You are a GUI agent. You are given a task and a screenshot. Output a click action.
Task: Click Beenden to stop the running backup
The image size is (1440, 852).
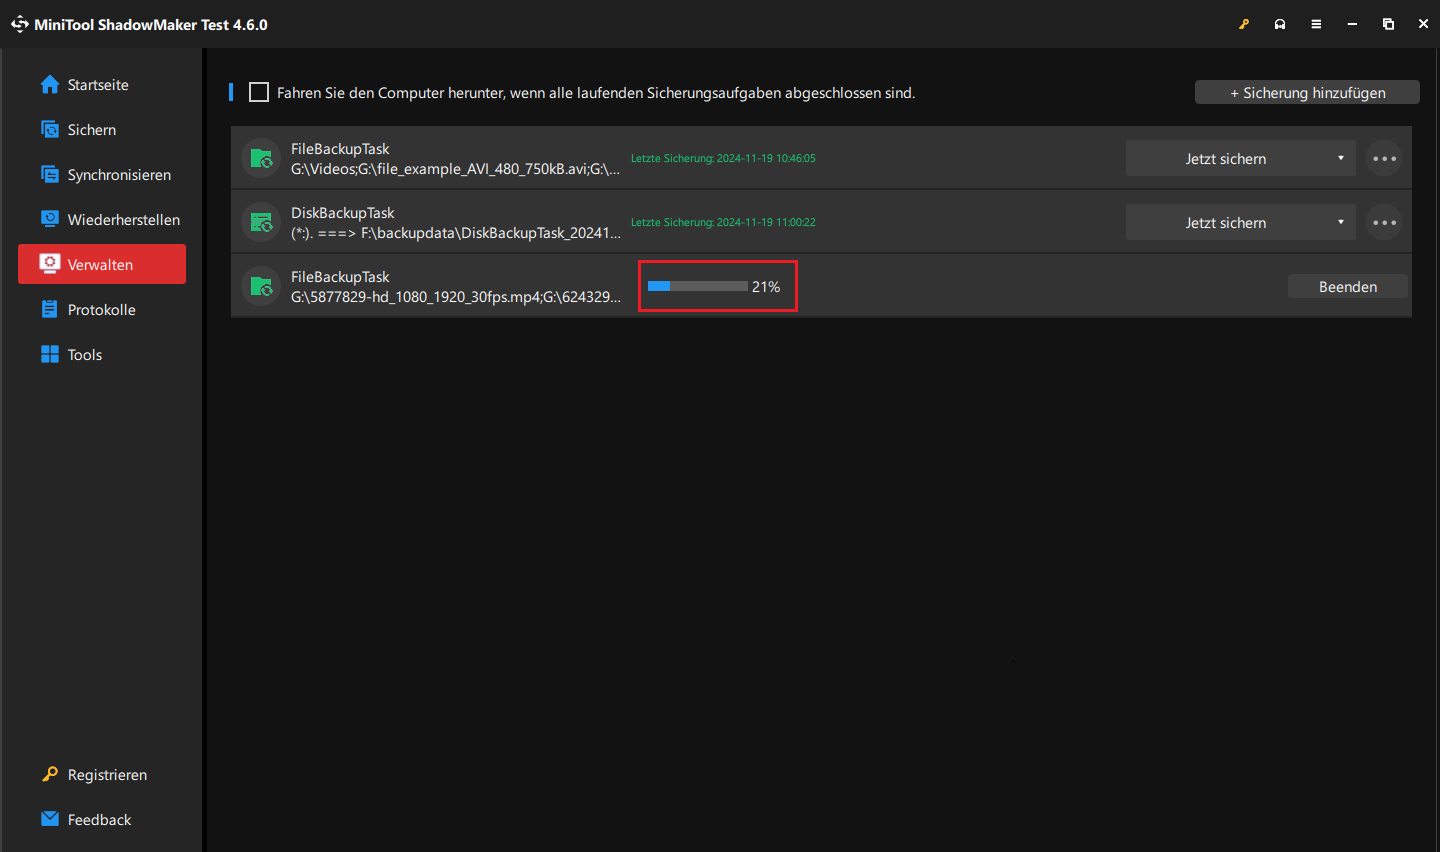tap(1348, 286)
